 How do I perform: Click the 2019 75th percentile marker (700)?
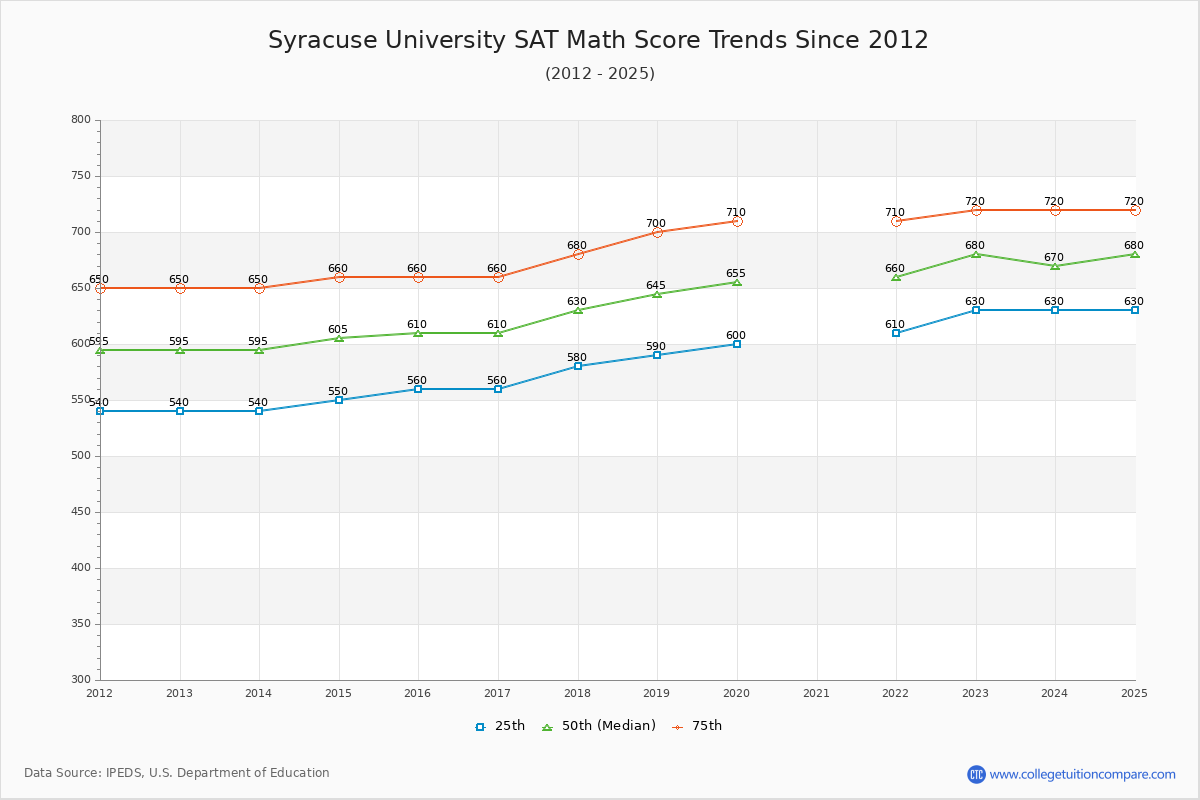657,232
